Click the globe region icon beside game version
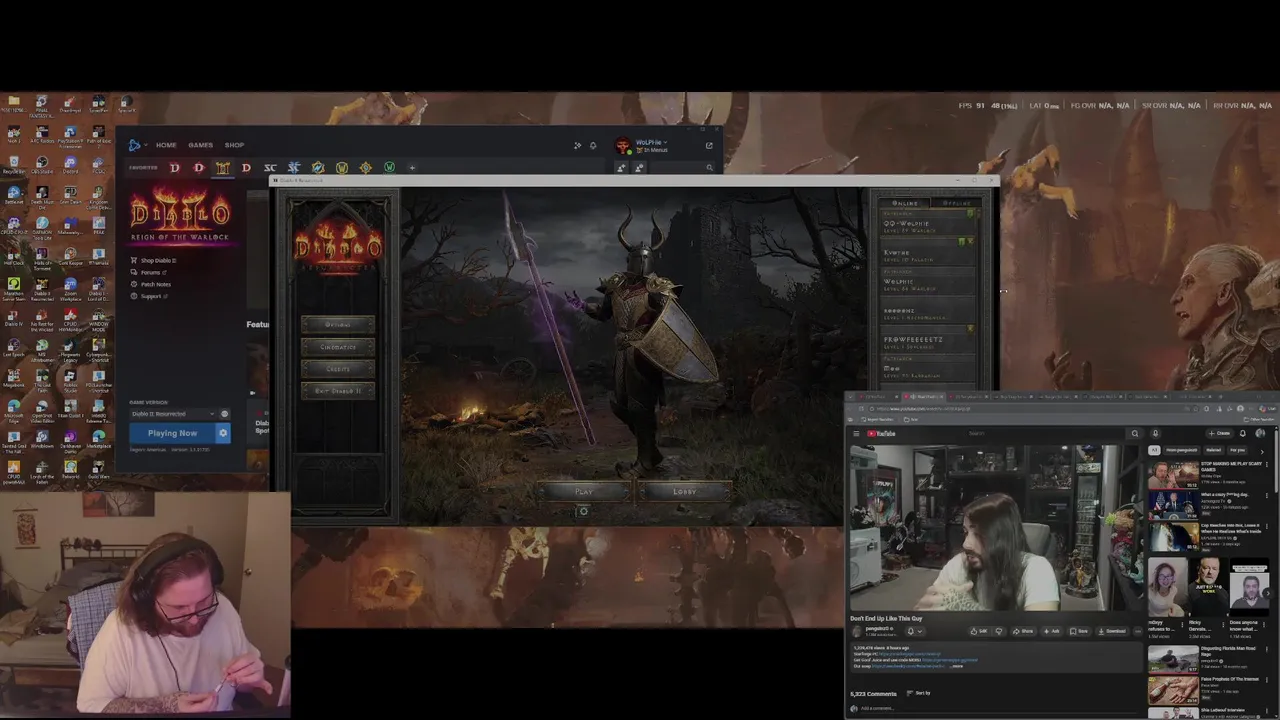1280x720 pixels. 224,413
